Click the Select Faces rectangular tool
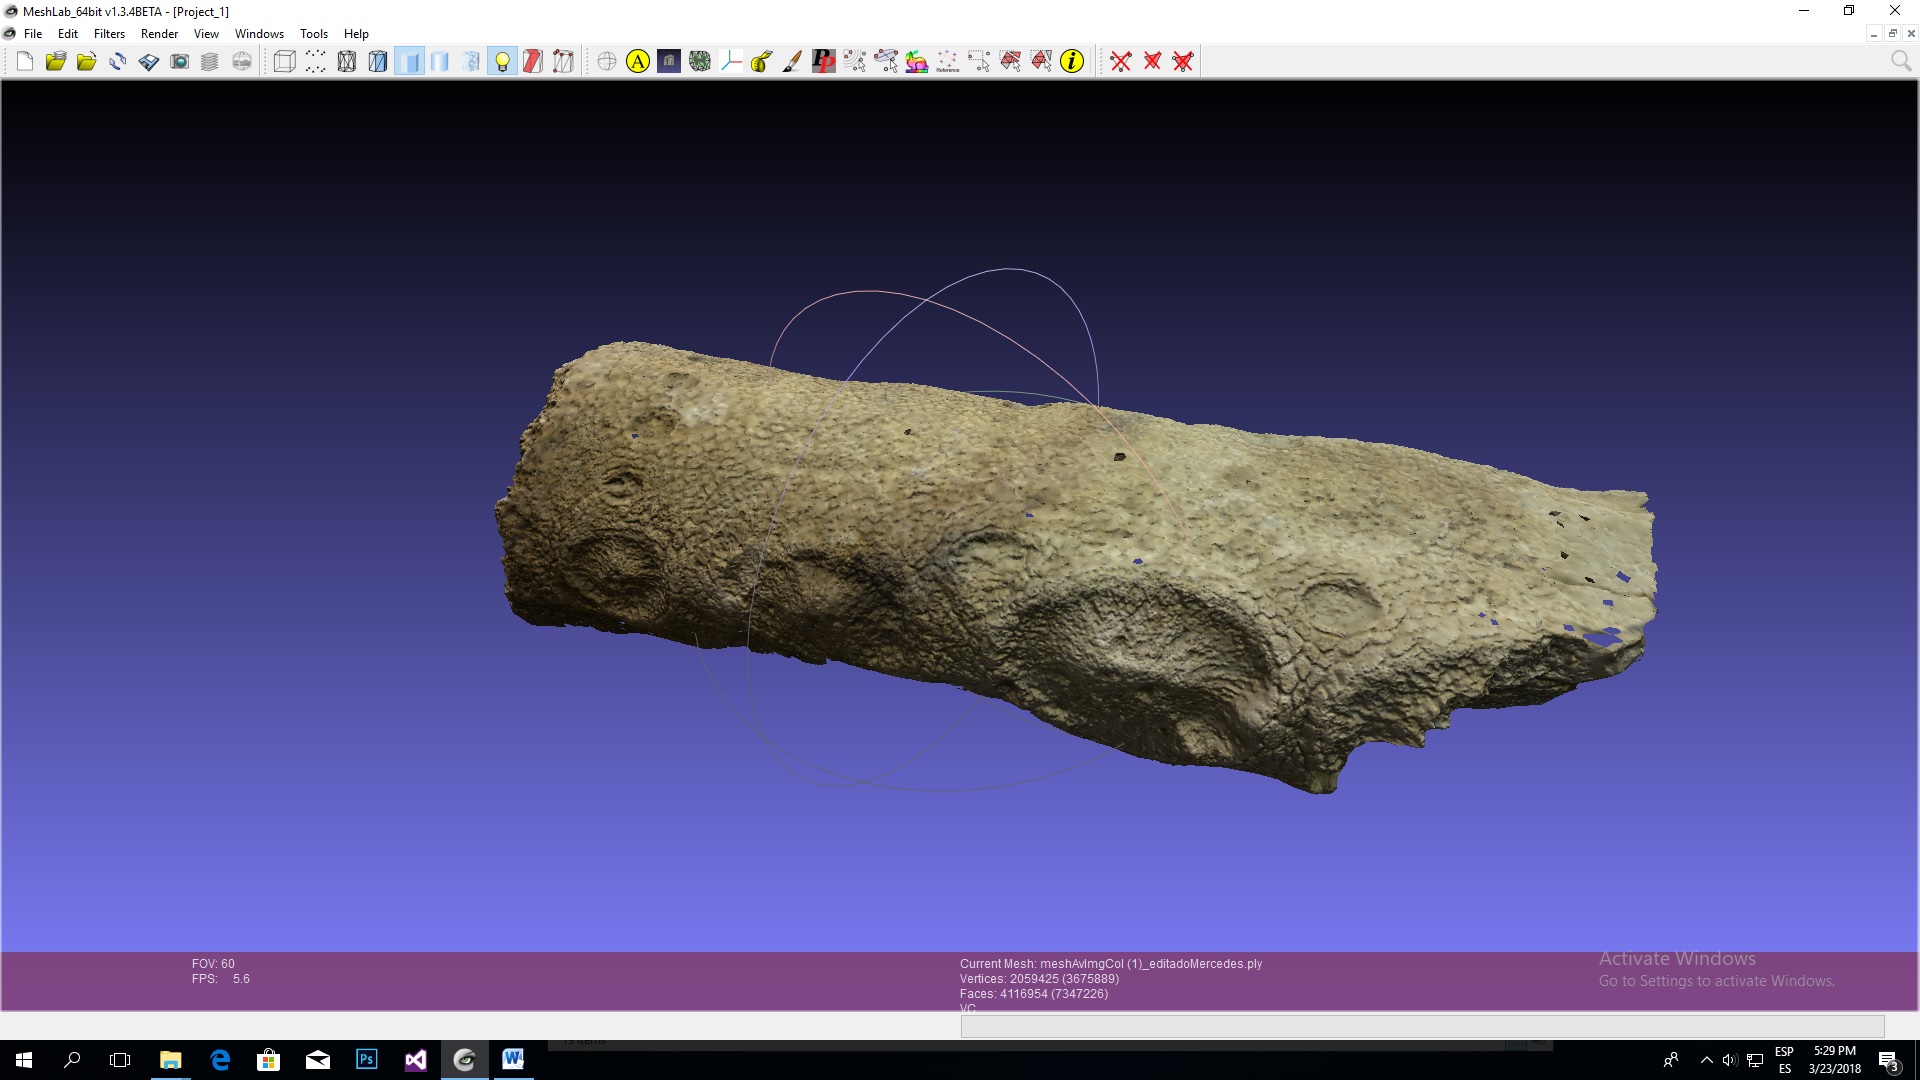The image size is (1920, 1080). 1010,62
